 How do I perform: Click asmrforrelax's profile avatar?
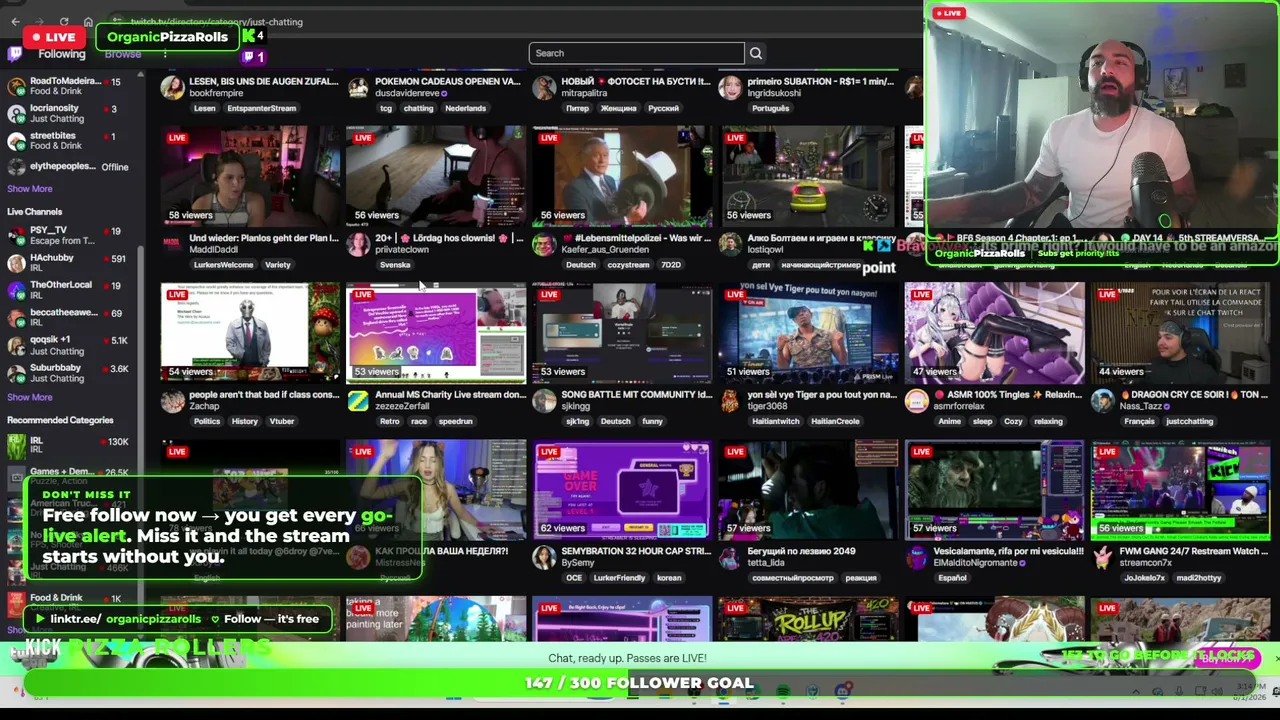[916, 401]
